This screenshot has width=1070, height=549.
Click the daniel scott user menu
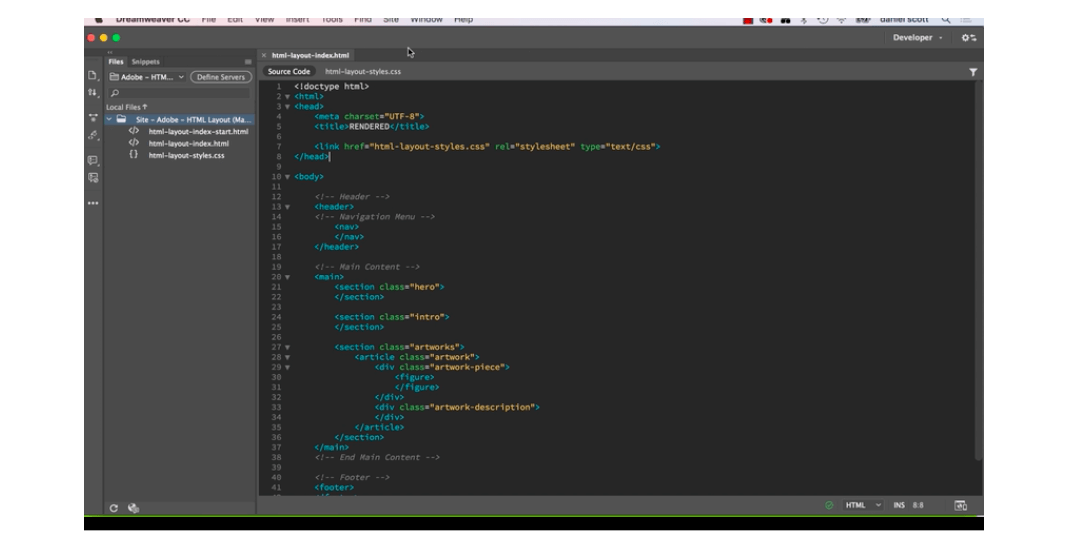click(904, 20)
